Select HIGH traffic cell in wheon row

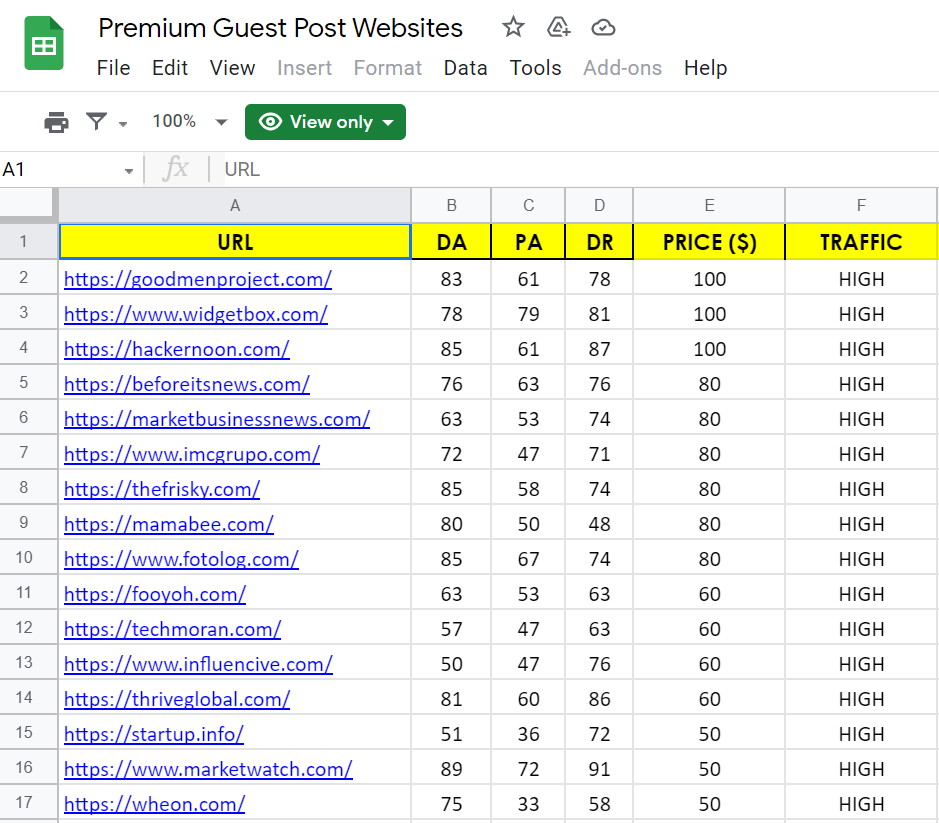pos(861,804)
